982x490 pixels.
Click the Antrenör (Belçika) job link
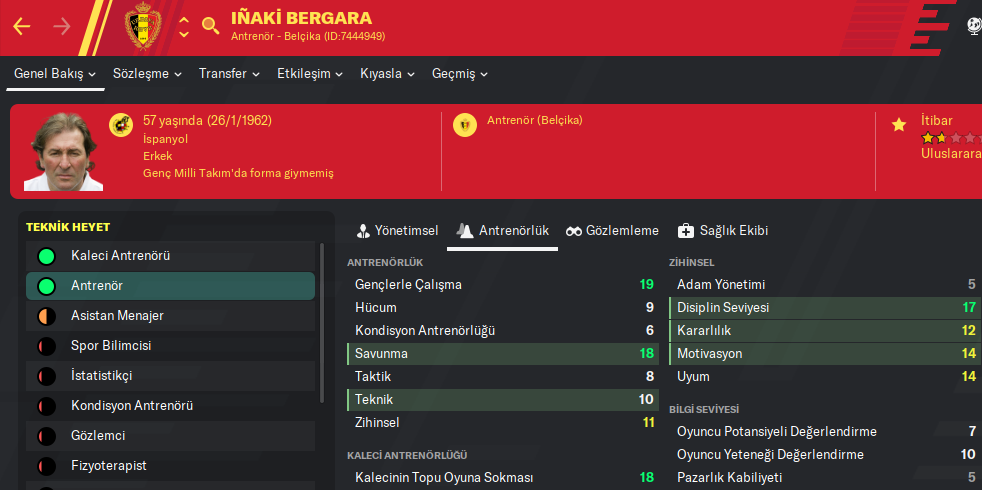point(534,121)
